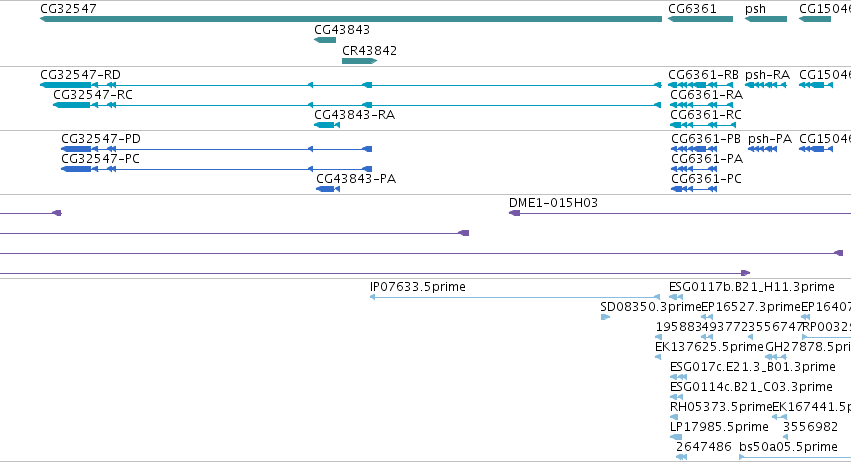Open EST IP07633.5prime

[x=515, y=297]
